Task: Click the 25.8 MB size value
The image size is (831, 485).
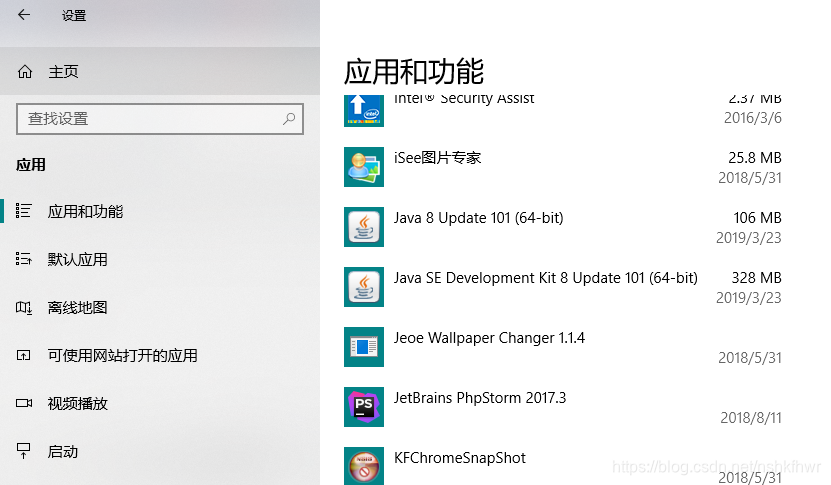Action: tap(755, 157)
